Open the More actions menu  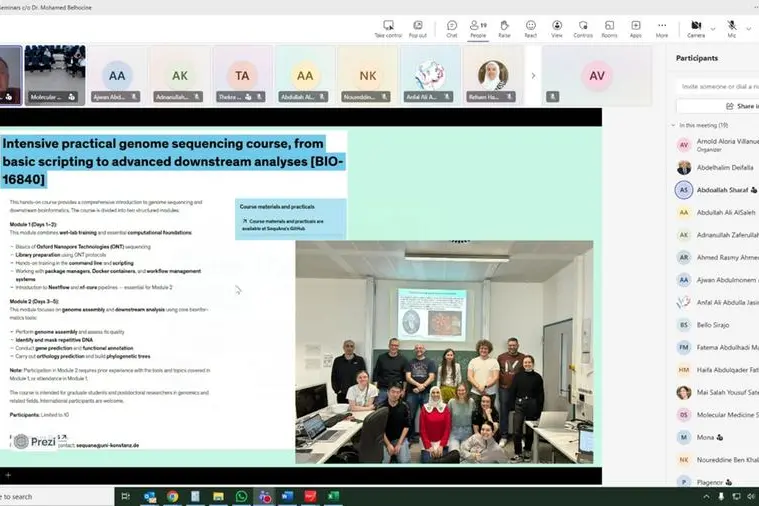coord(661,28)
